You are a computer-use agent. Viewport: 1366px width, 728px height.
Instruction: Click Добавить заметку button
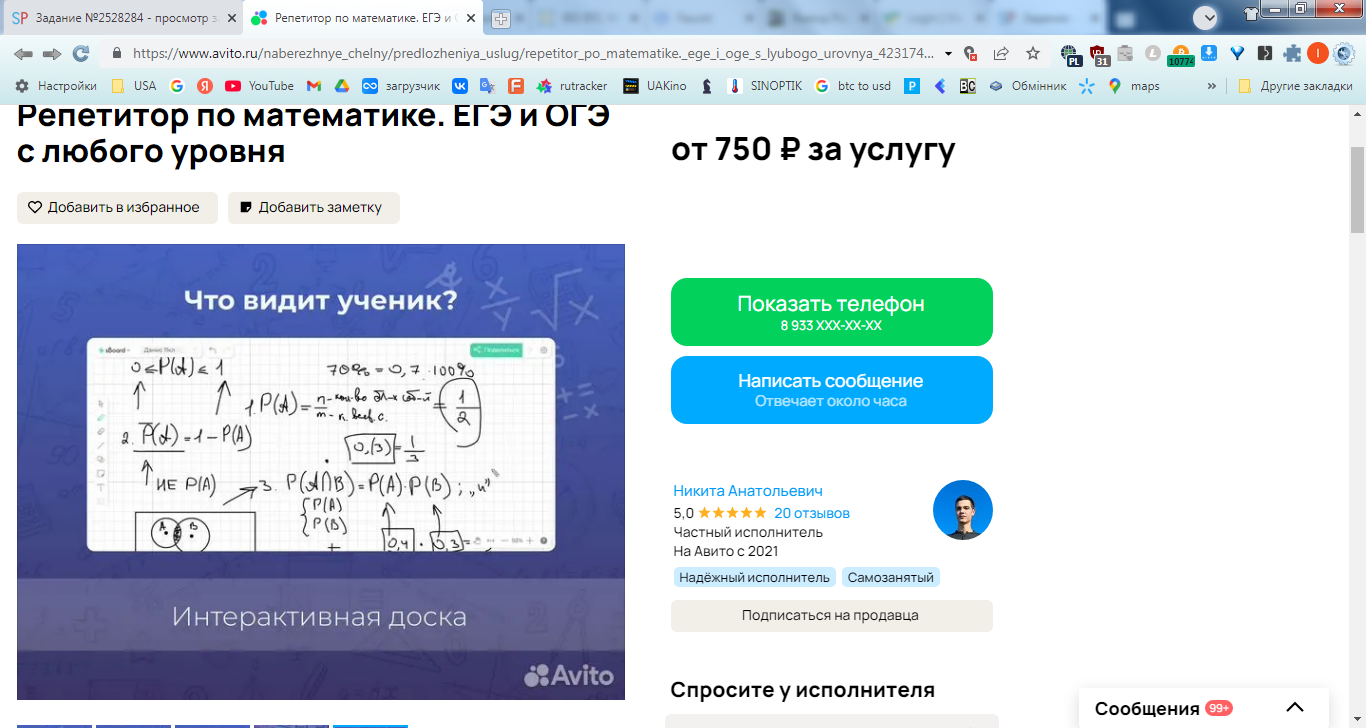coord(313,208)
